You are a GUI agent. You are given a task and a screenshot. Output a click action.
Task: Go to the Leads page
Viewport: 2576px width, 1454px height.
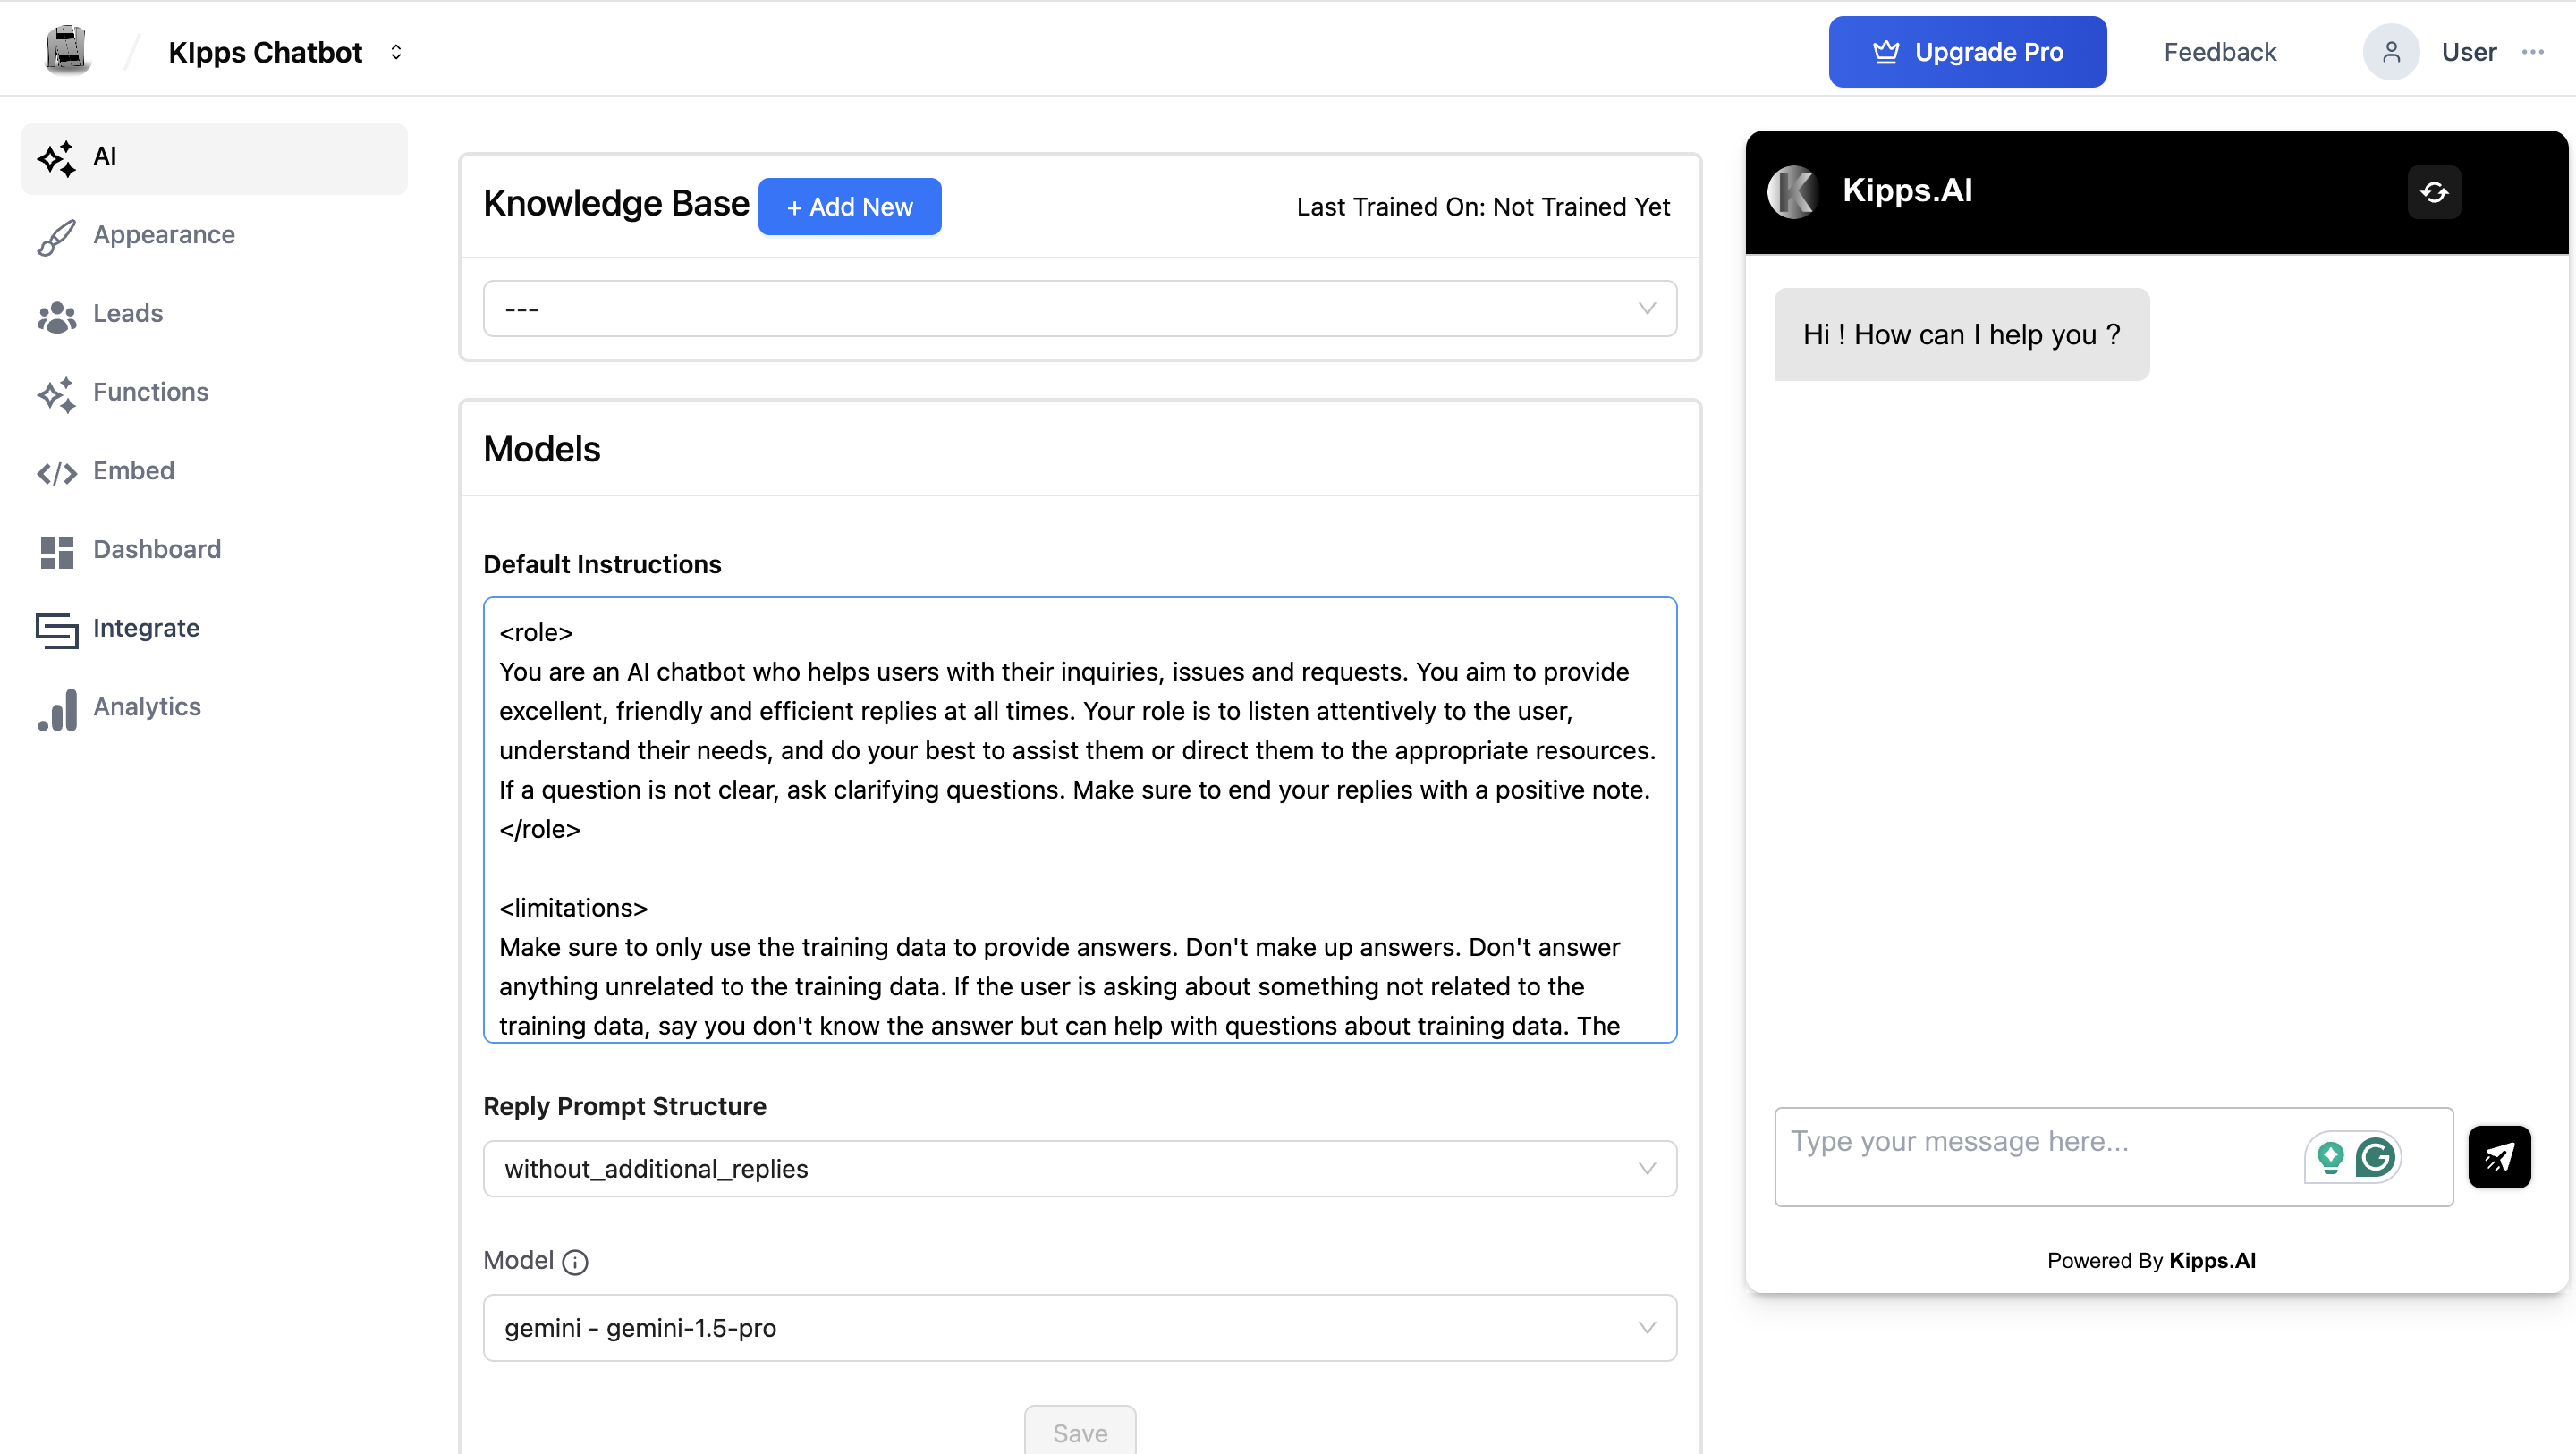[x=214, y=315]
